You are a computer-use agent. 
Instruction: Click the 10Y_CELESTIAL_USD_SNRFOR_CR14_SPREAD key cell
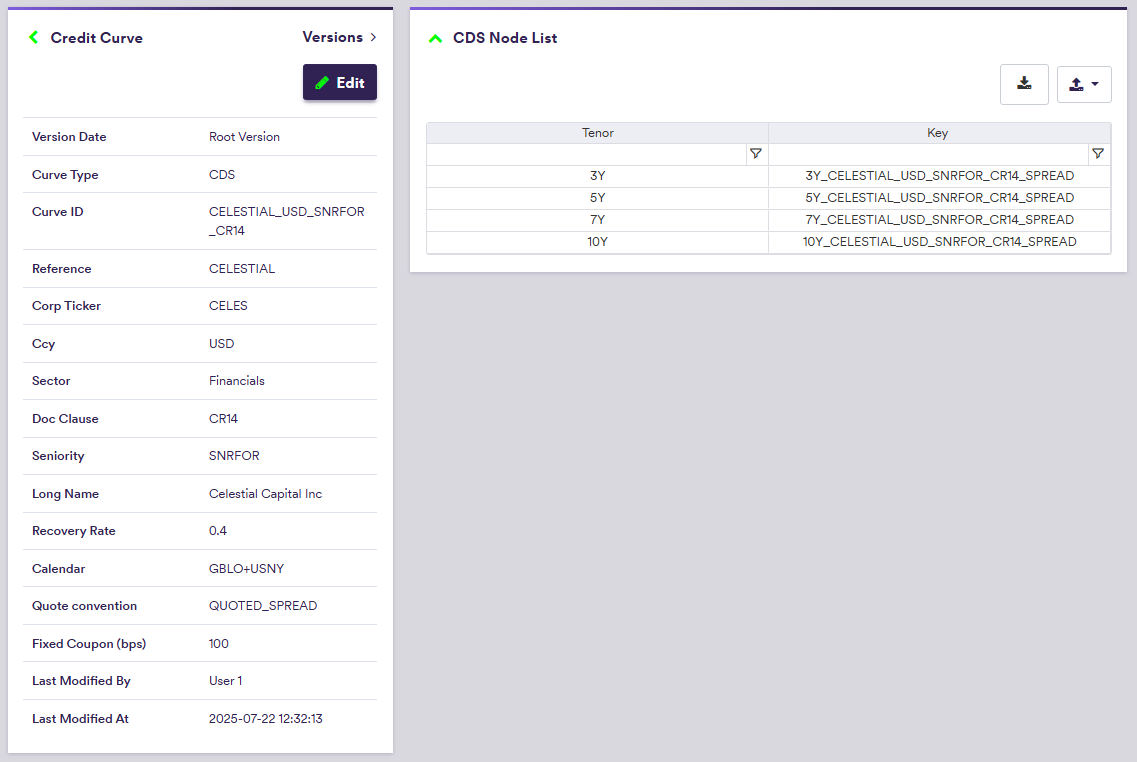939,242
